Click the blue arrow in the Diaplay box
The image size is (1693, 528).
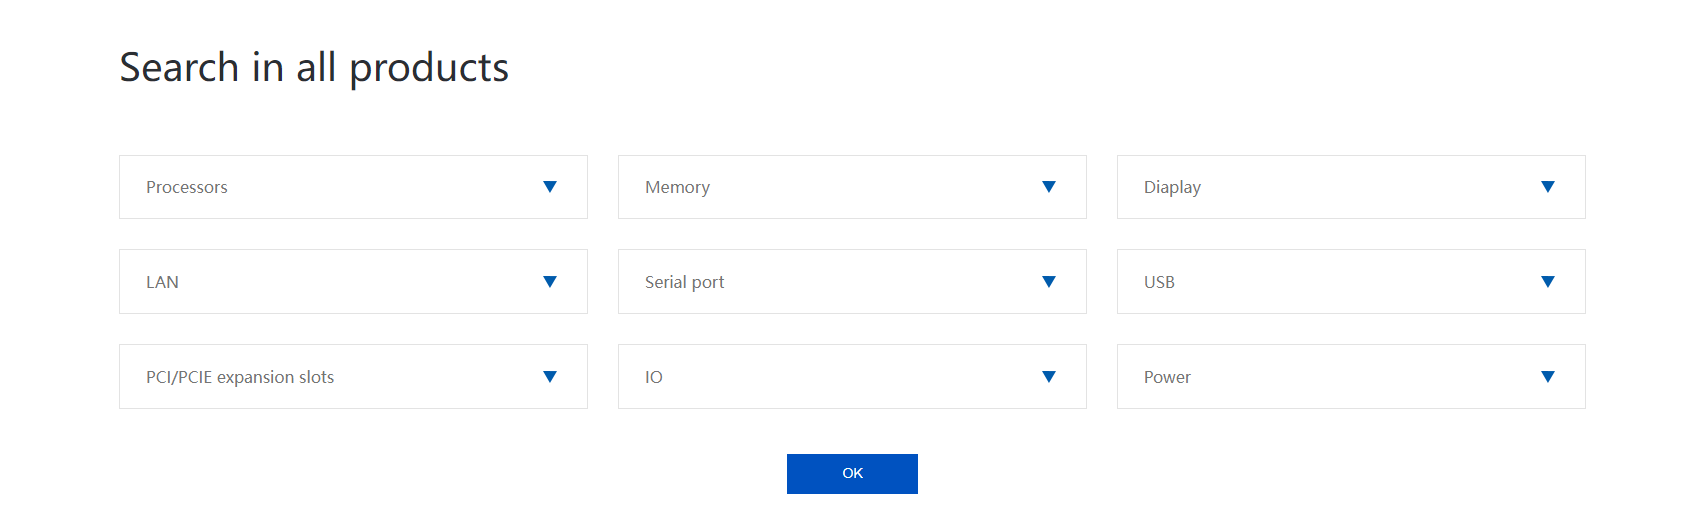[x=1548, y=187]
